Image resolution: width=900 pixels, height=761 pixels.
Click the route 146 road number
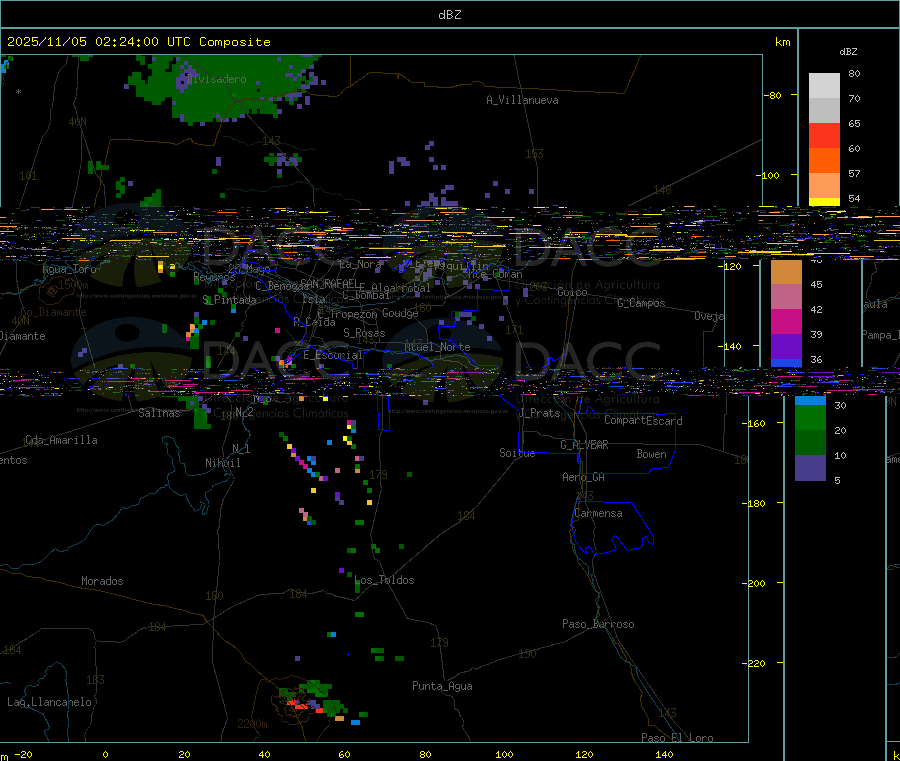(x=662, y=189)
